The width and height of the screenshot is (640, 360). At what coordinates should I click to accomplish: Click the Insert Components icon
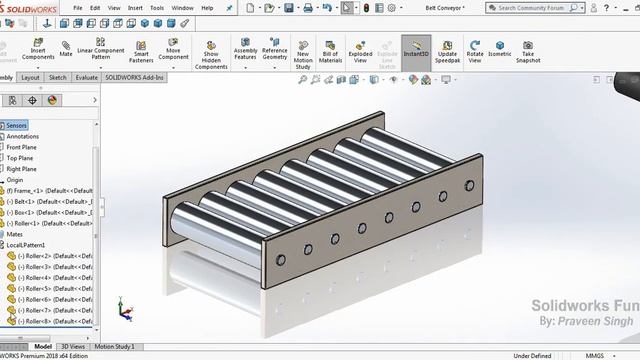pos(38,42)
